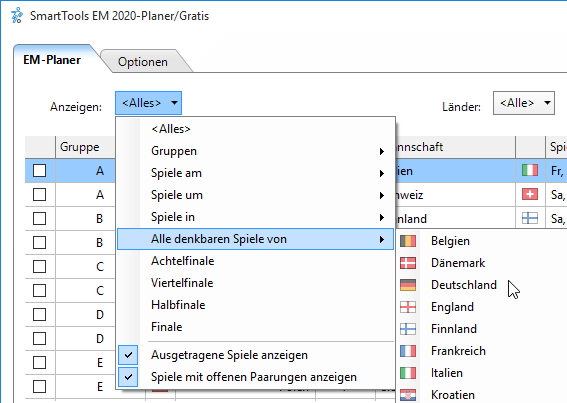The image size is (567, 403).
Task: Tick the checkbox of the second Gruppe D row
Action: click(x=39, y=339)
